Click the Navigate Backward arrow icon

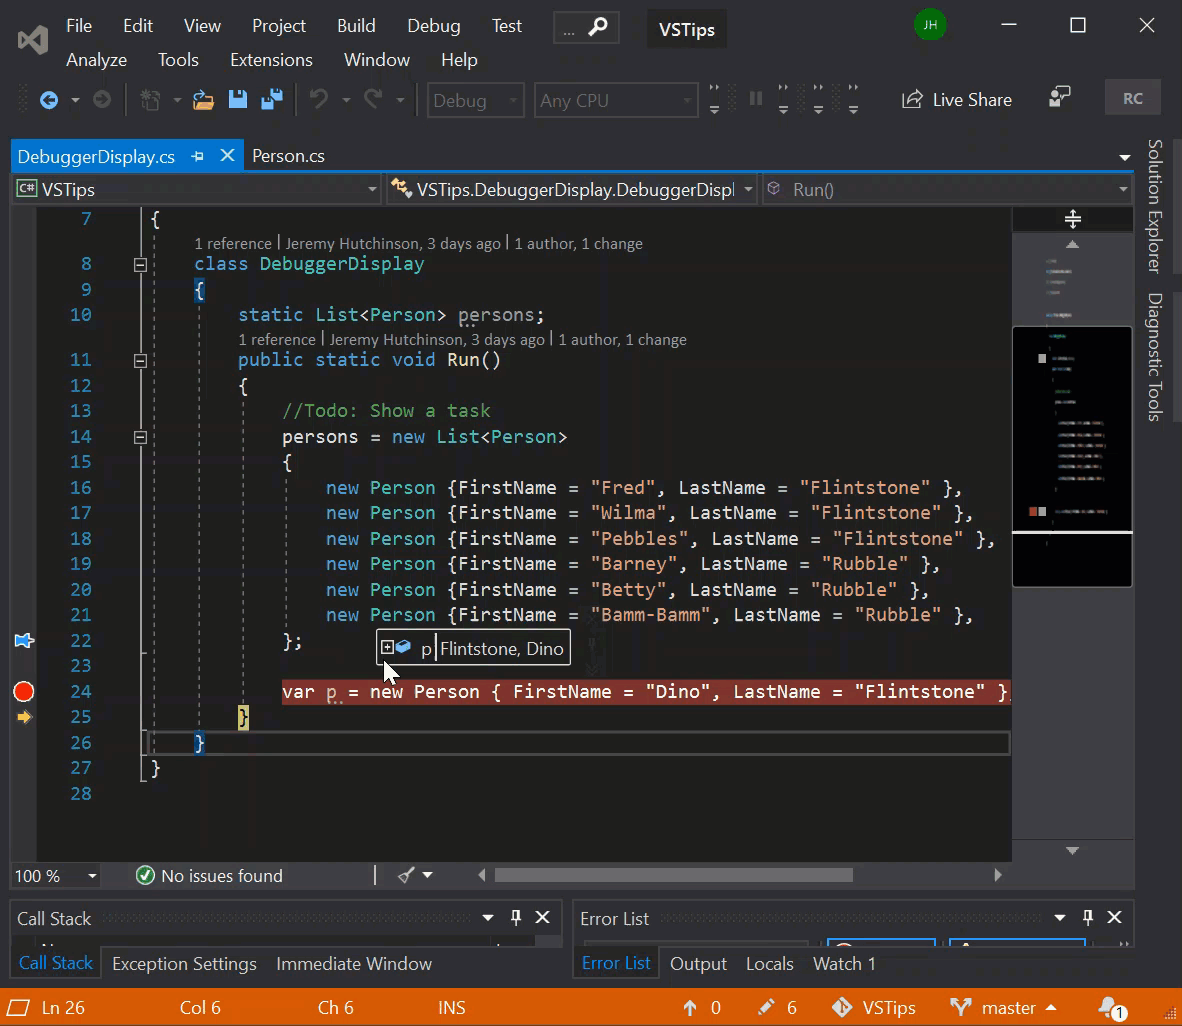tap(49, 100)
